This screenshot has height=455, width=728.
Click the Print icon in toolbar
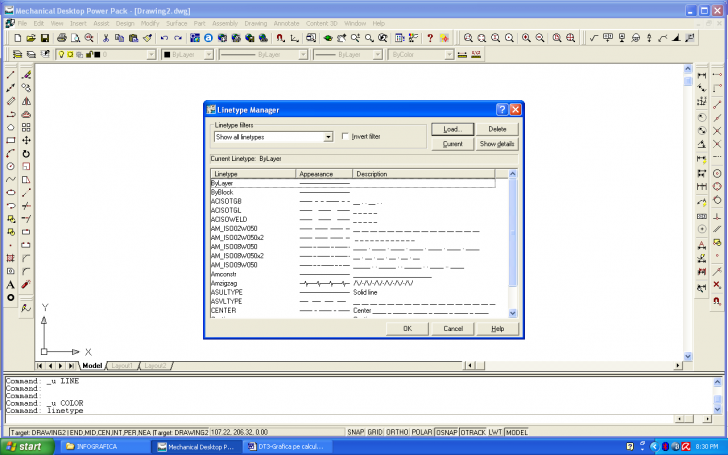(61, 38)
